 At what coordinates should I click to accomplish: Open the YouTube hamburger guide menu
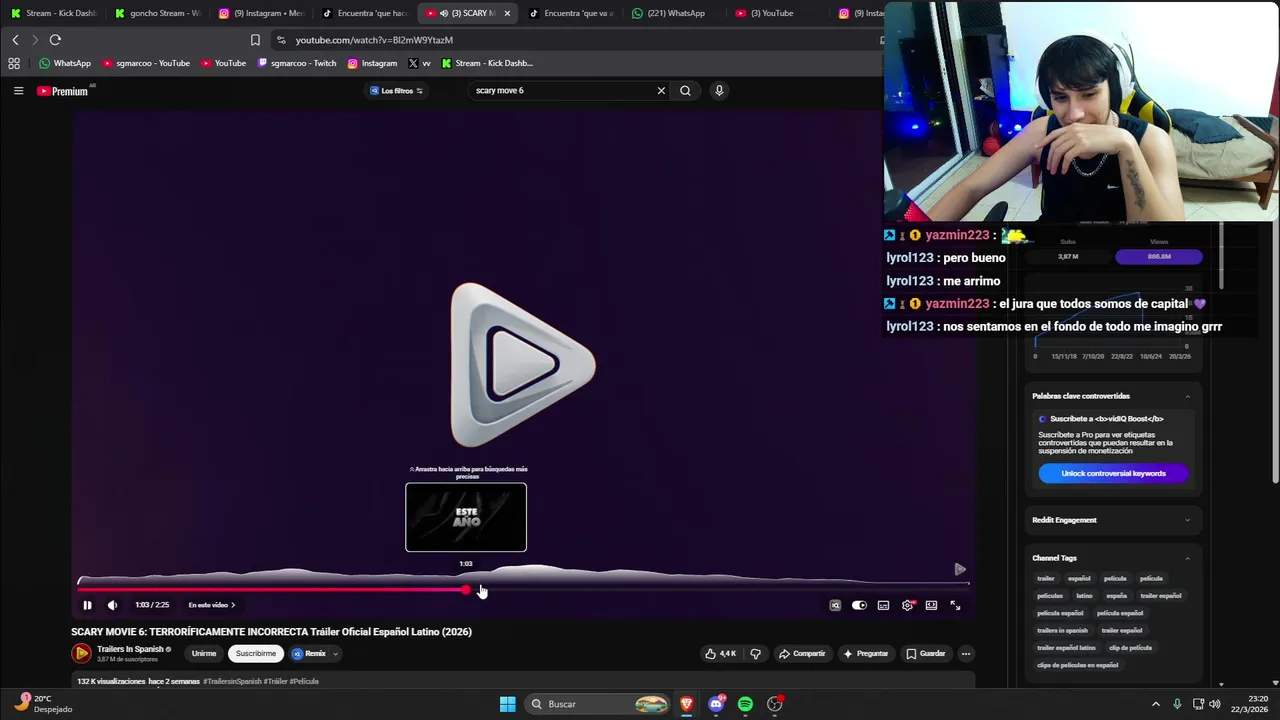18,91
